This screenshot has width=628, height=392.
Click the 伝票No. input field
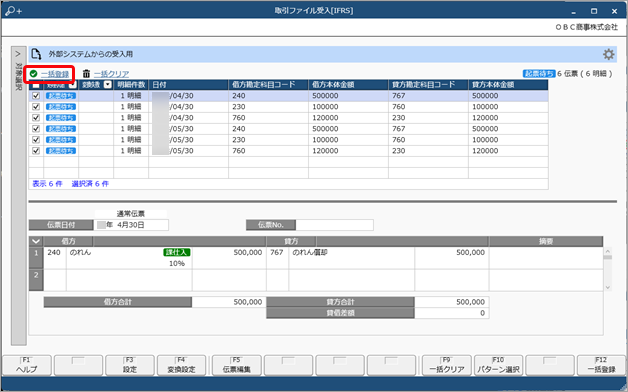334,225
